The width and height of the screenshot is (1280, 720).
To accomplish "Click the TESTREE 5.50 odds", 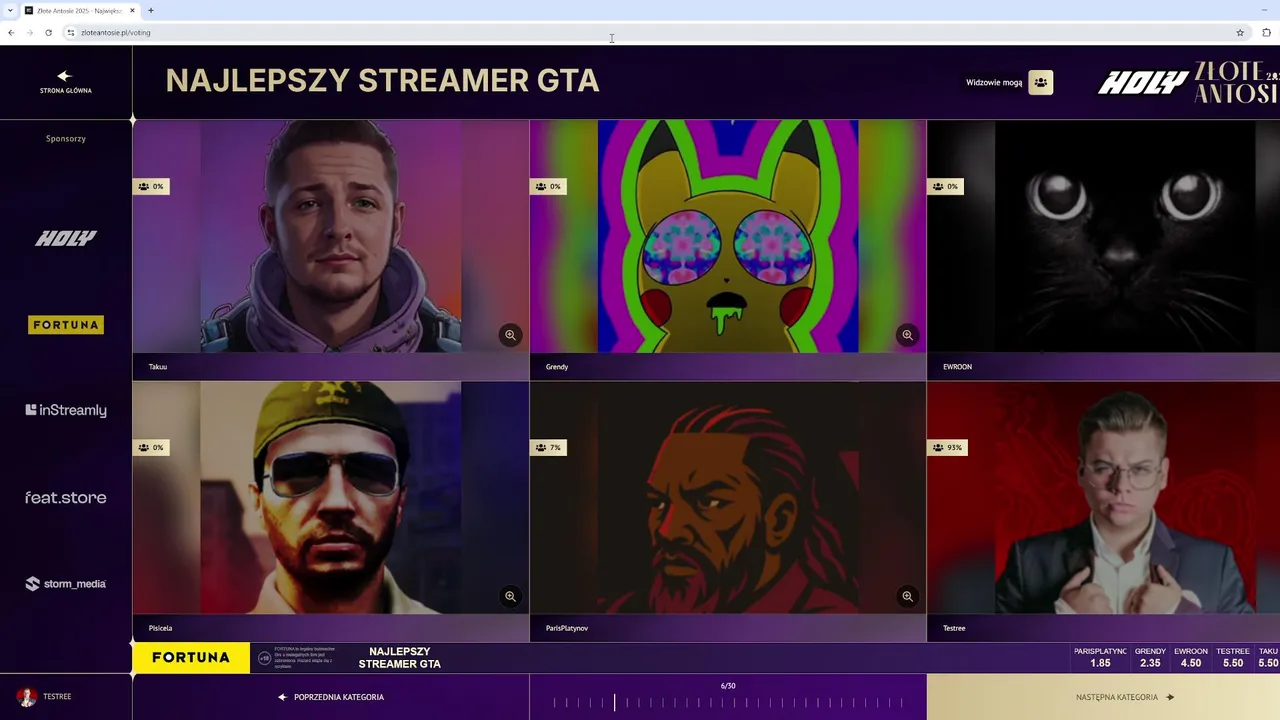I will pyautogui.click(x=1233, y=657).
